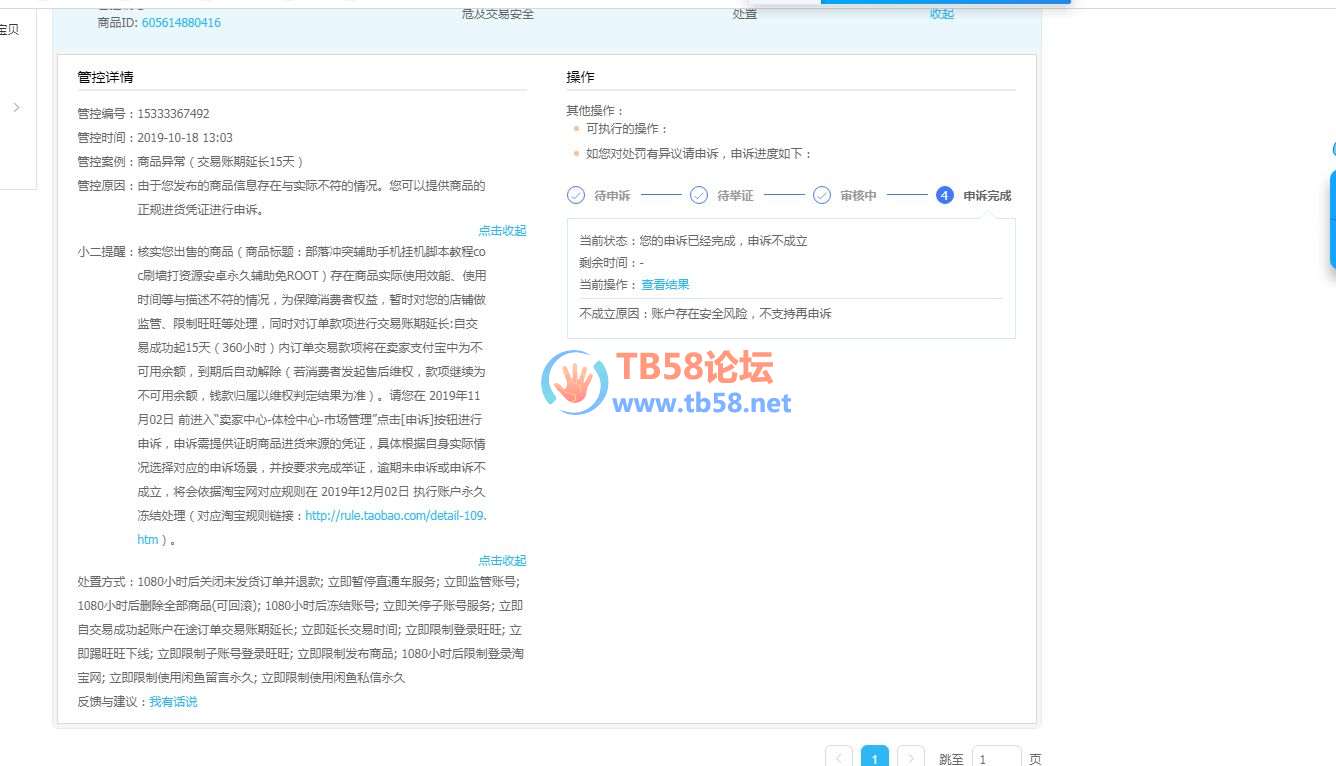
Task: Open the 我有话说 feedback link
Action: coord(173,702)
